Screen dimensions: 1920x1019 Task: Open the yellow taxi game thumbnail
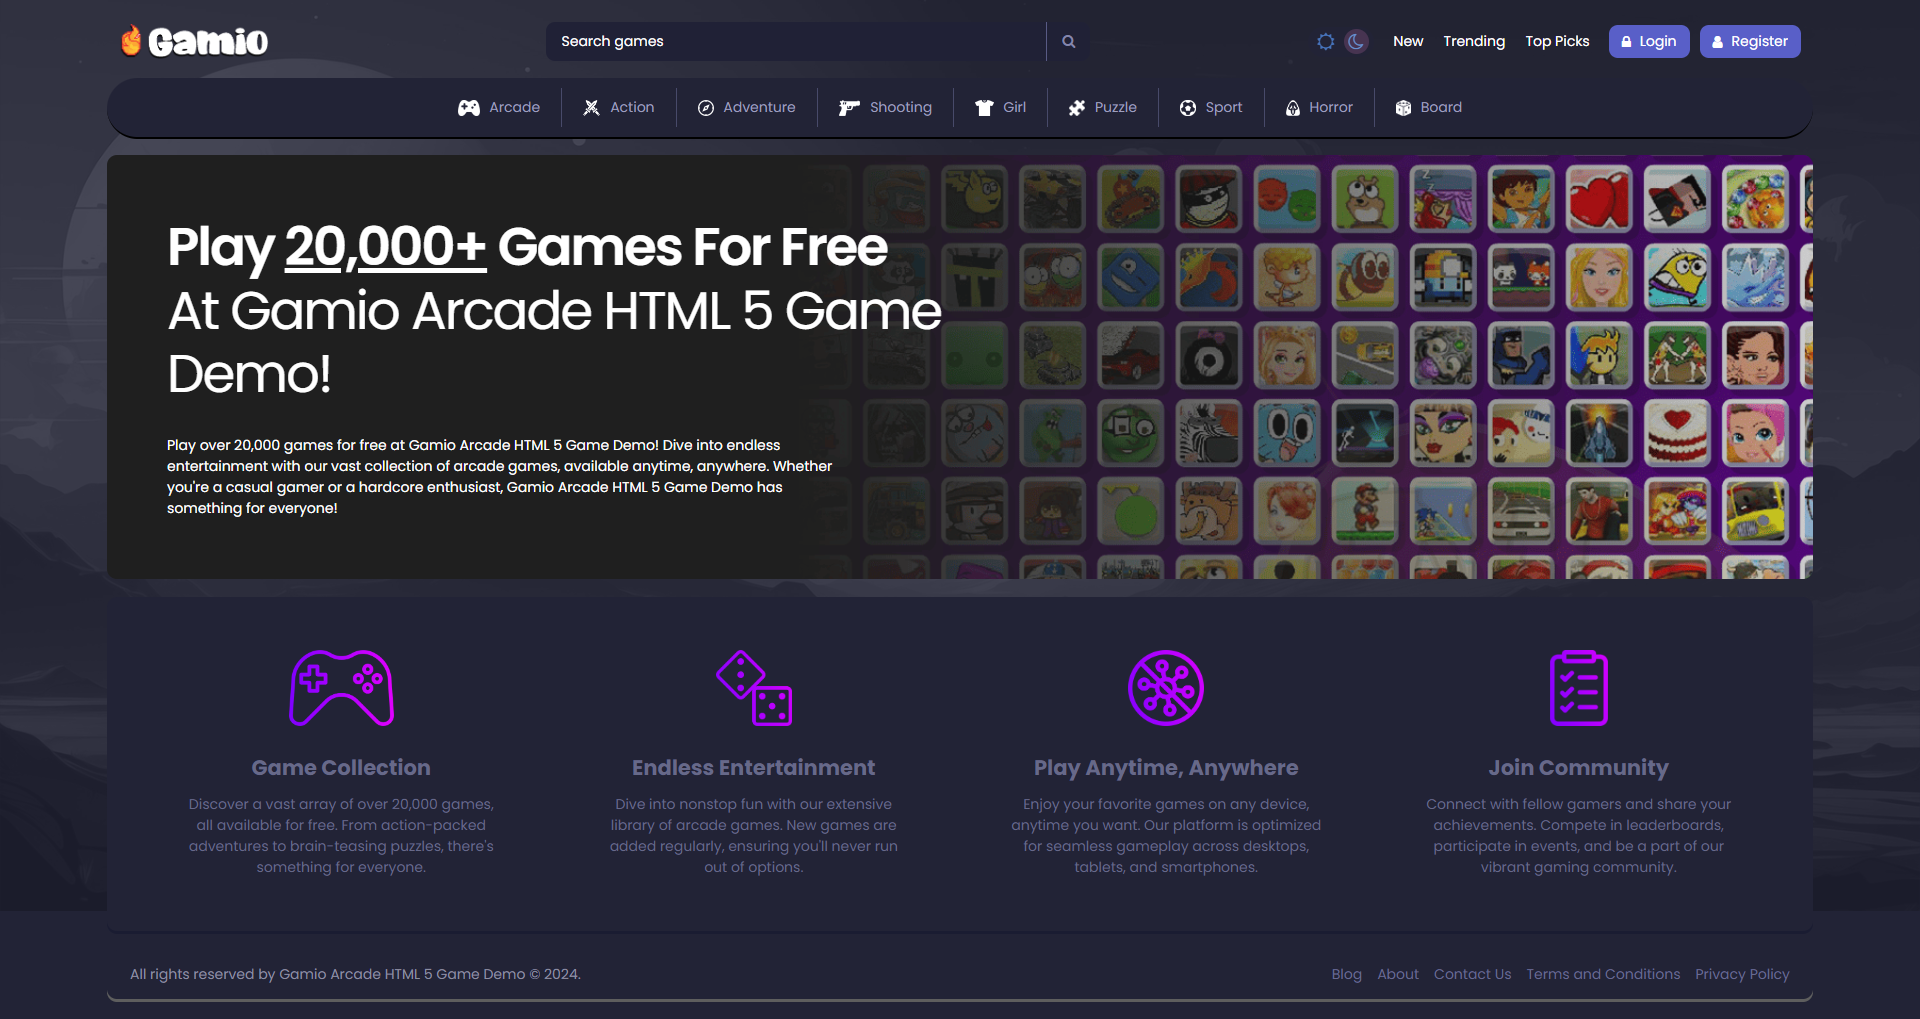coord(1755,510)
